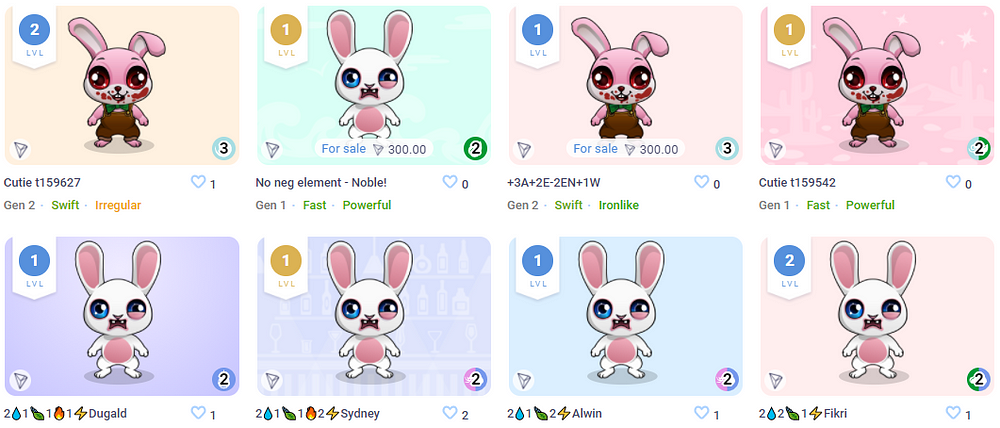
Task: Open the Cutie t159542 title link
Action: pyautogui.click(x=797, y=183)
